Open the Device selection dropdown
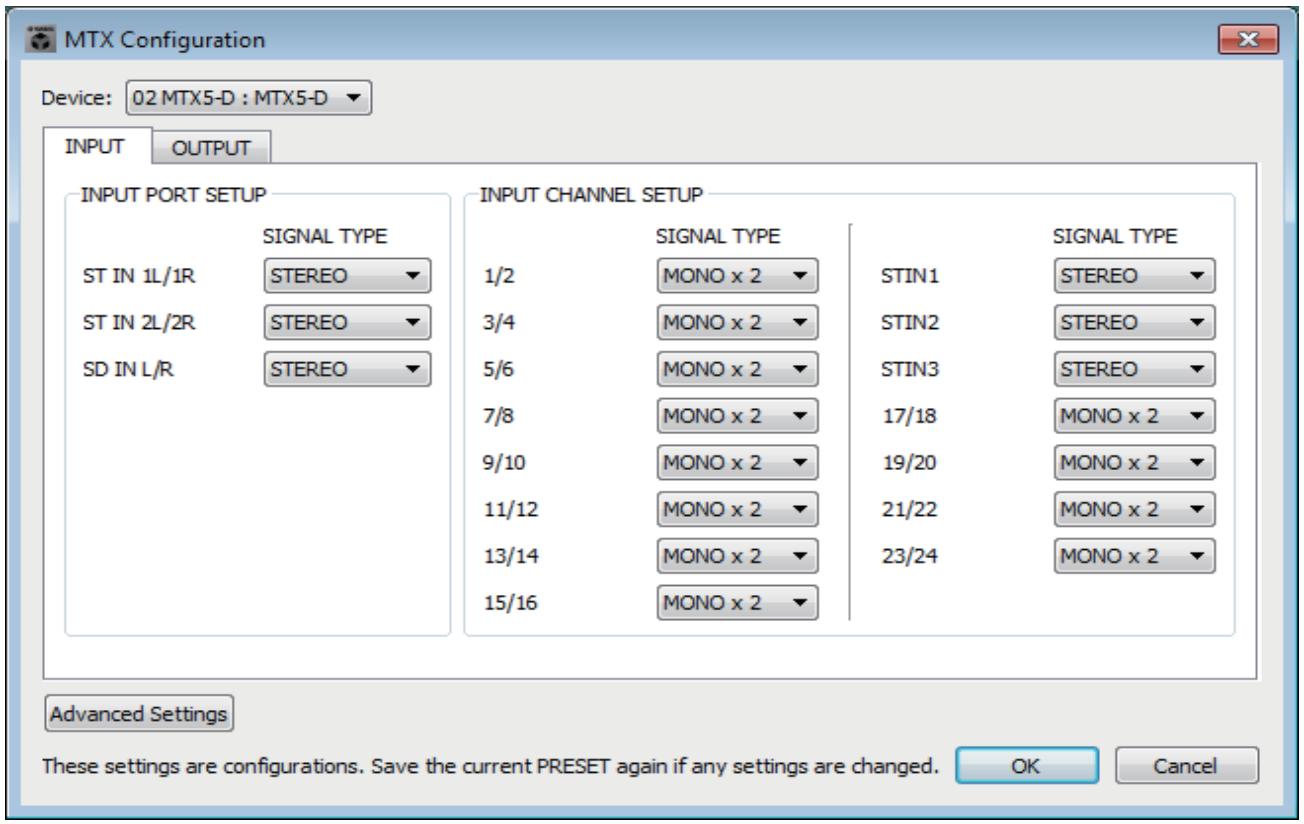Screen dimensions: 1304x824 (x=249, y=99)
